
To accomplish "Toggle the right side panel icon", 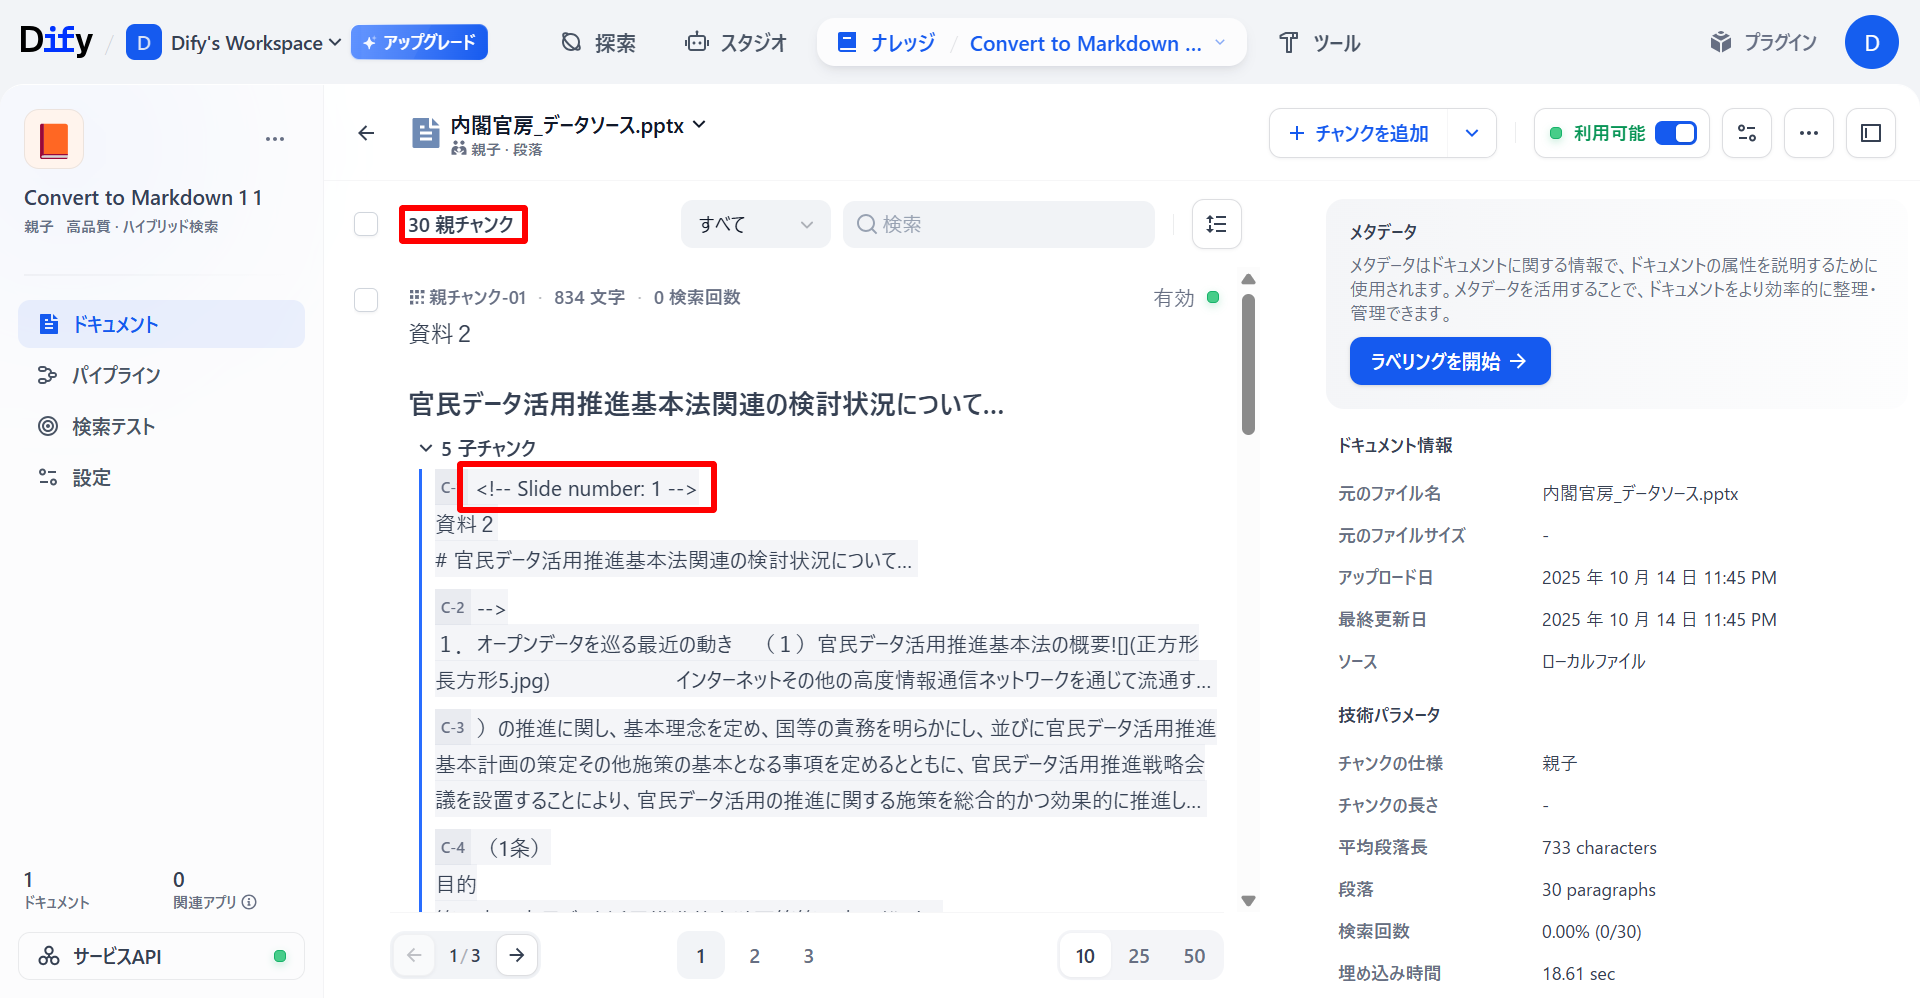I will click(1871, 132).
